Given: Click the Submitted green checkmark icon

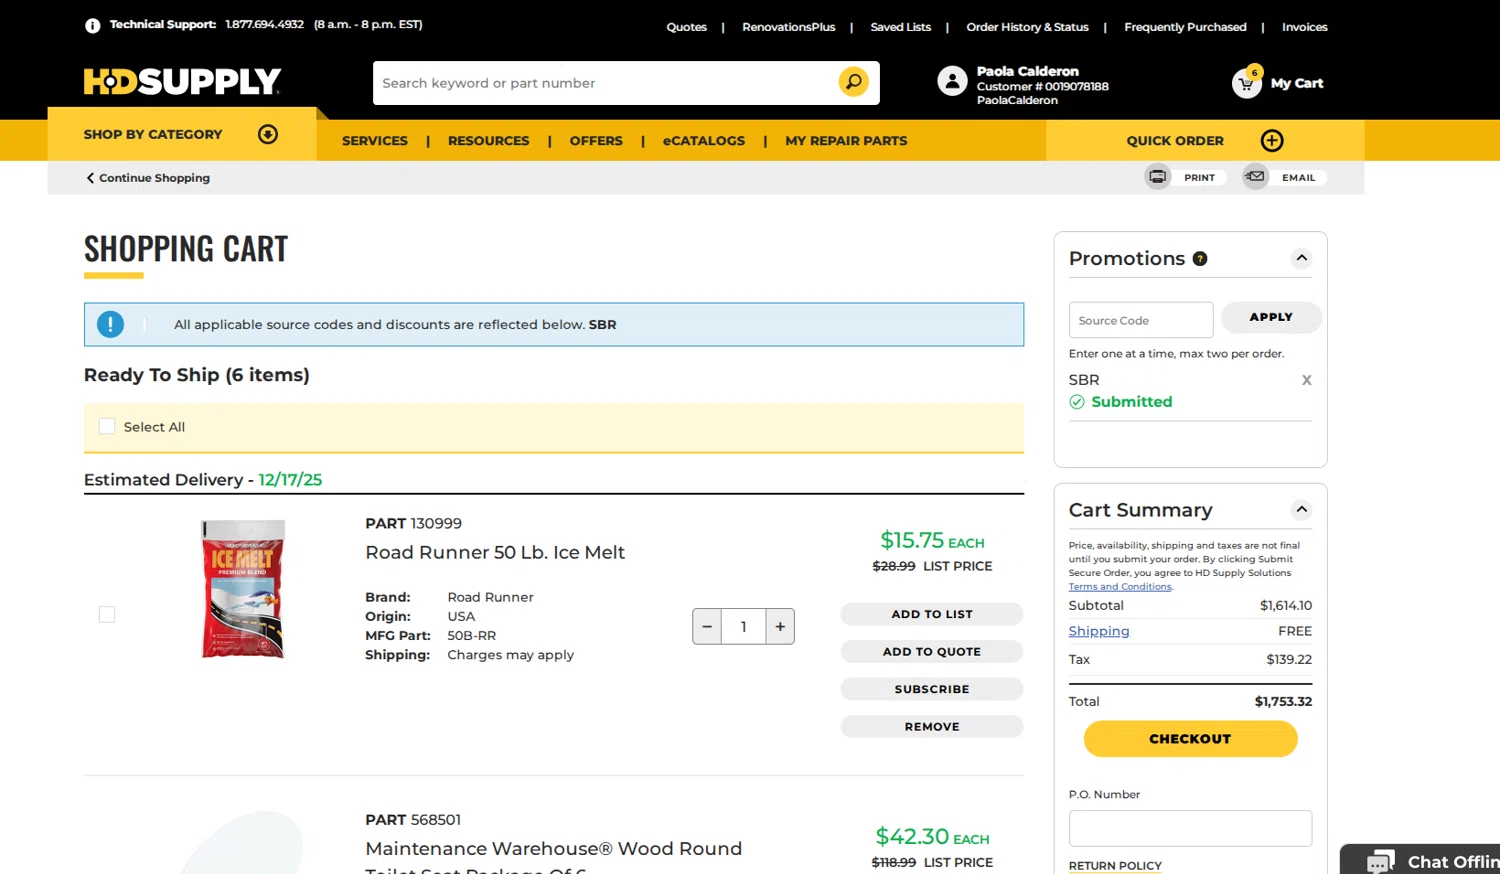Looking at the screenshot, I should click(1077, 402).
